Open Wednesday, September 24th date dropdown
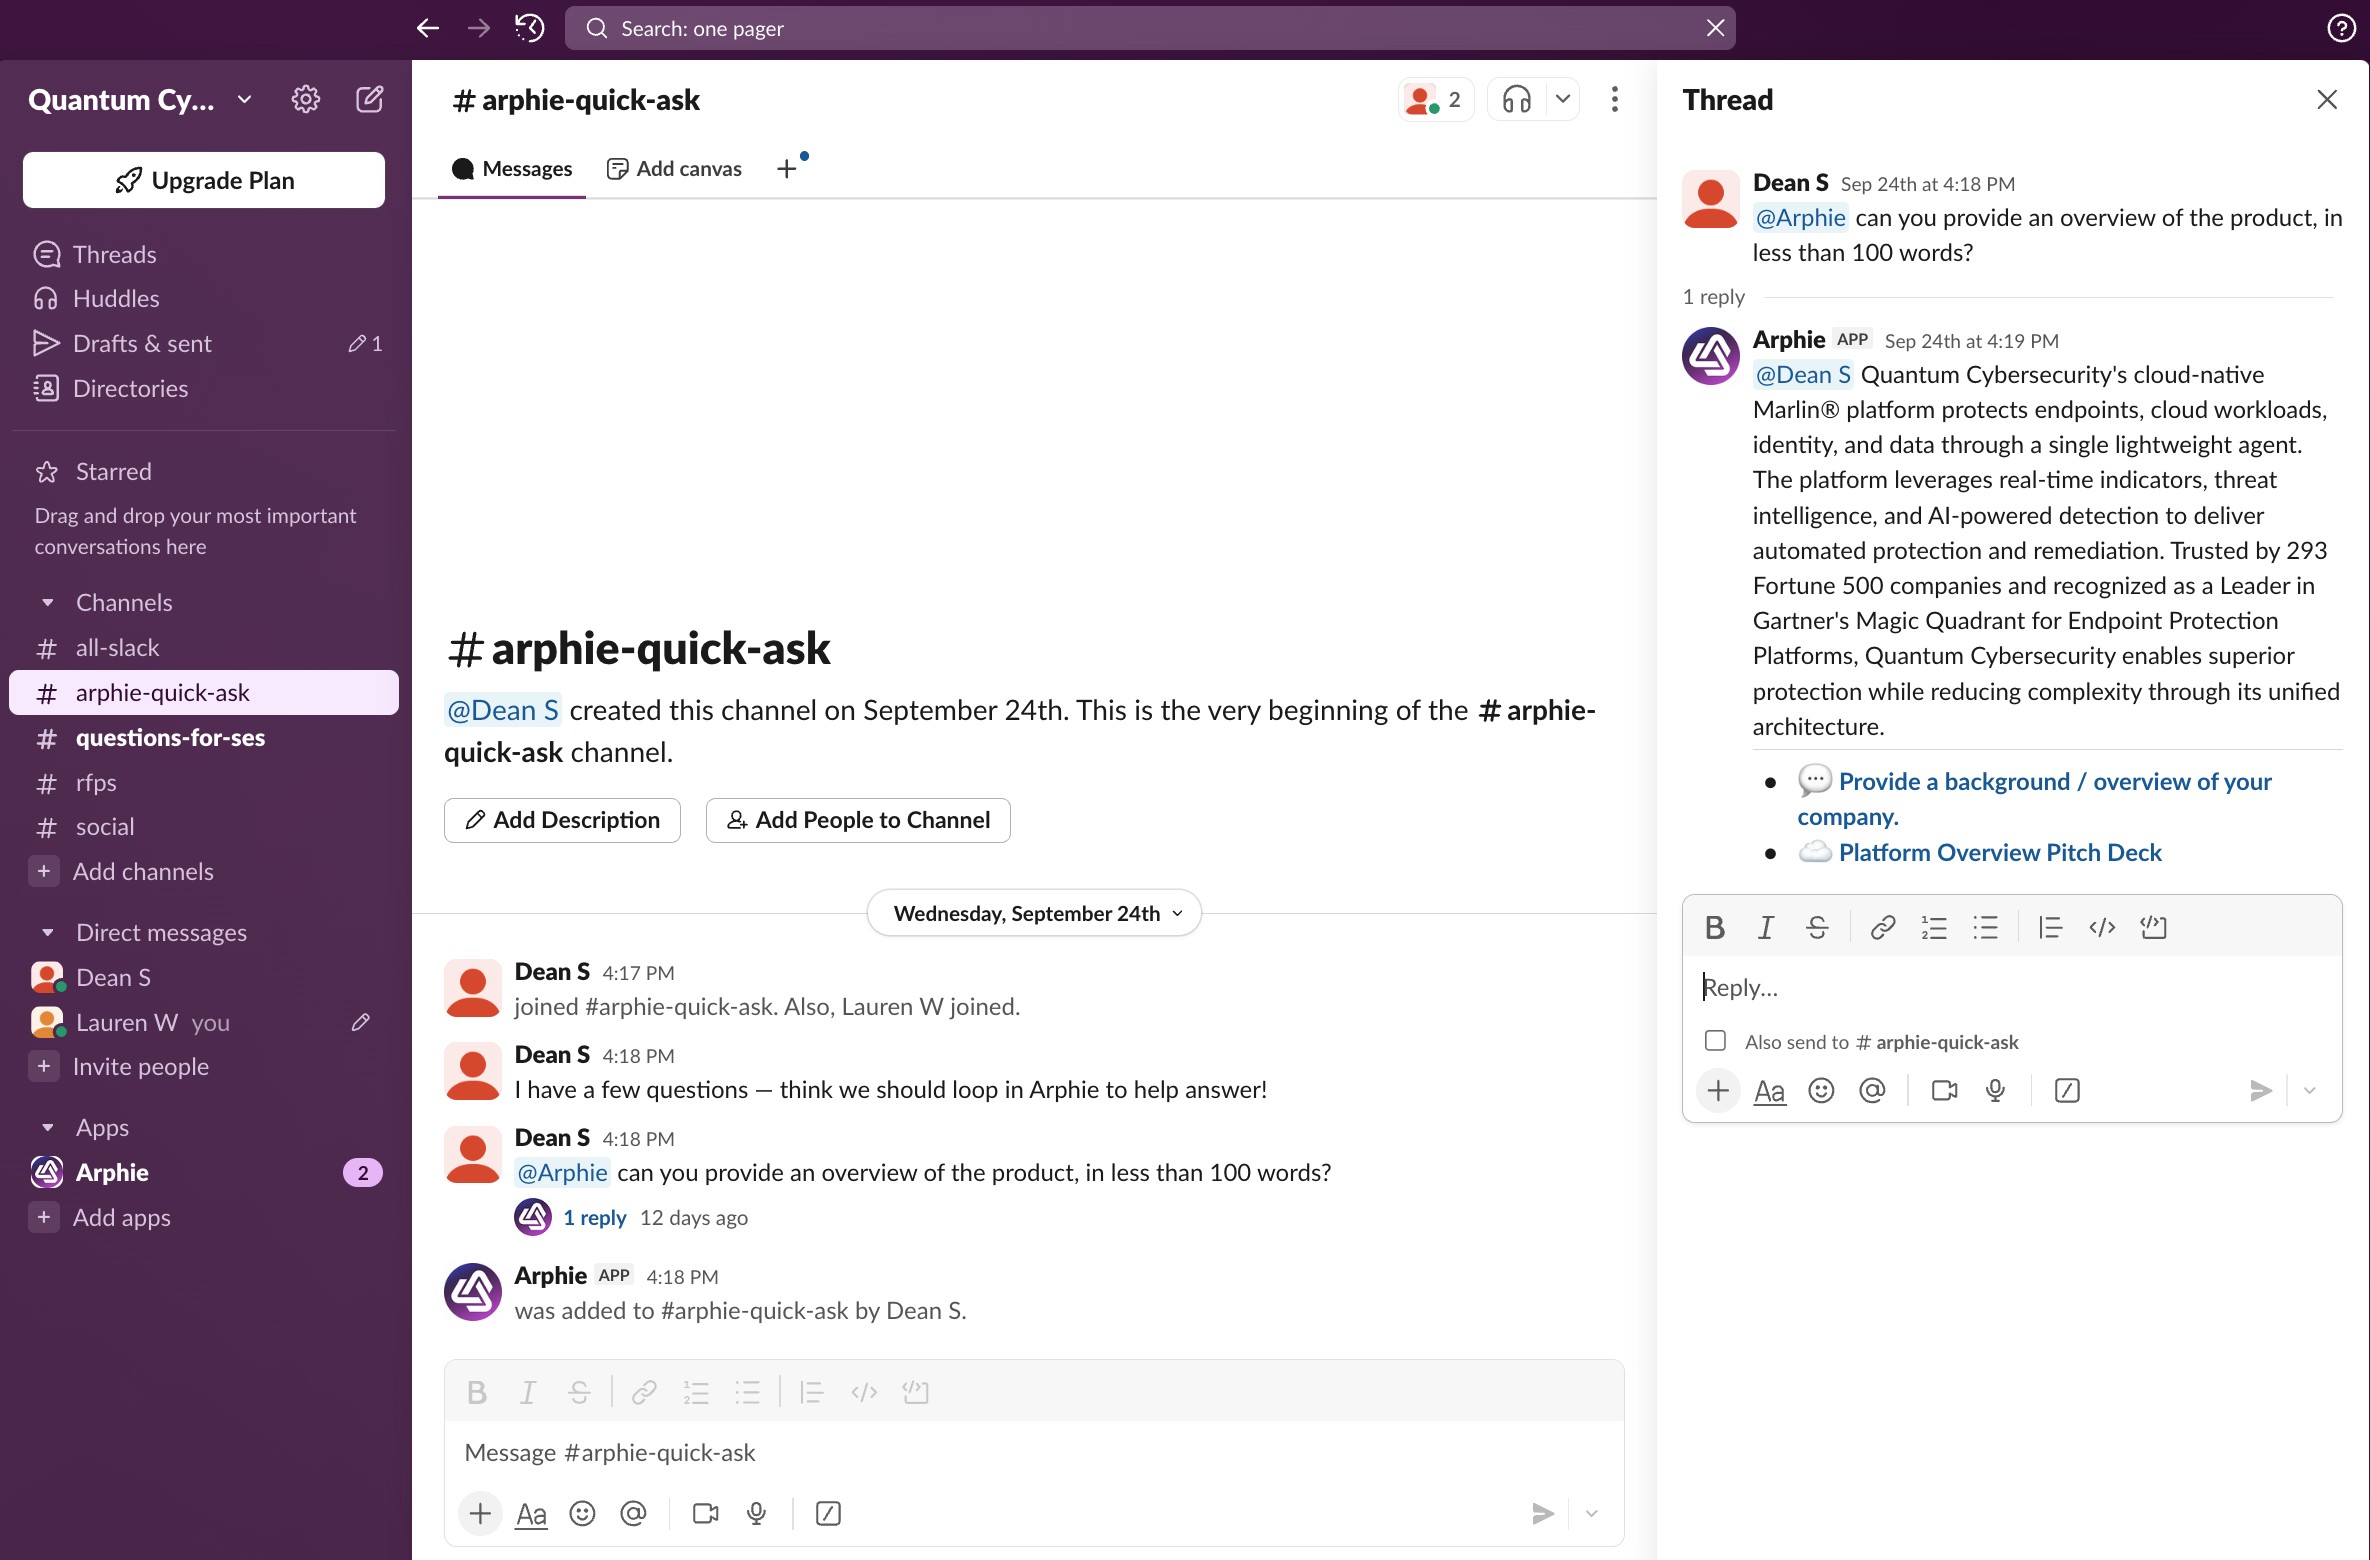The width and height of the screenshot is (2370, 1560). pyautogui.click(x=1034, y=913)
